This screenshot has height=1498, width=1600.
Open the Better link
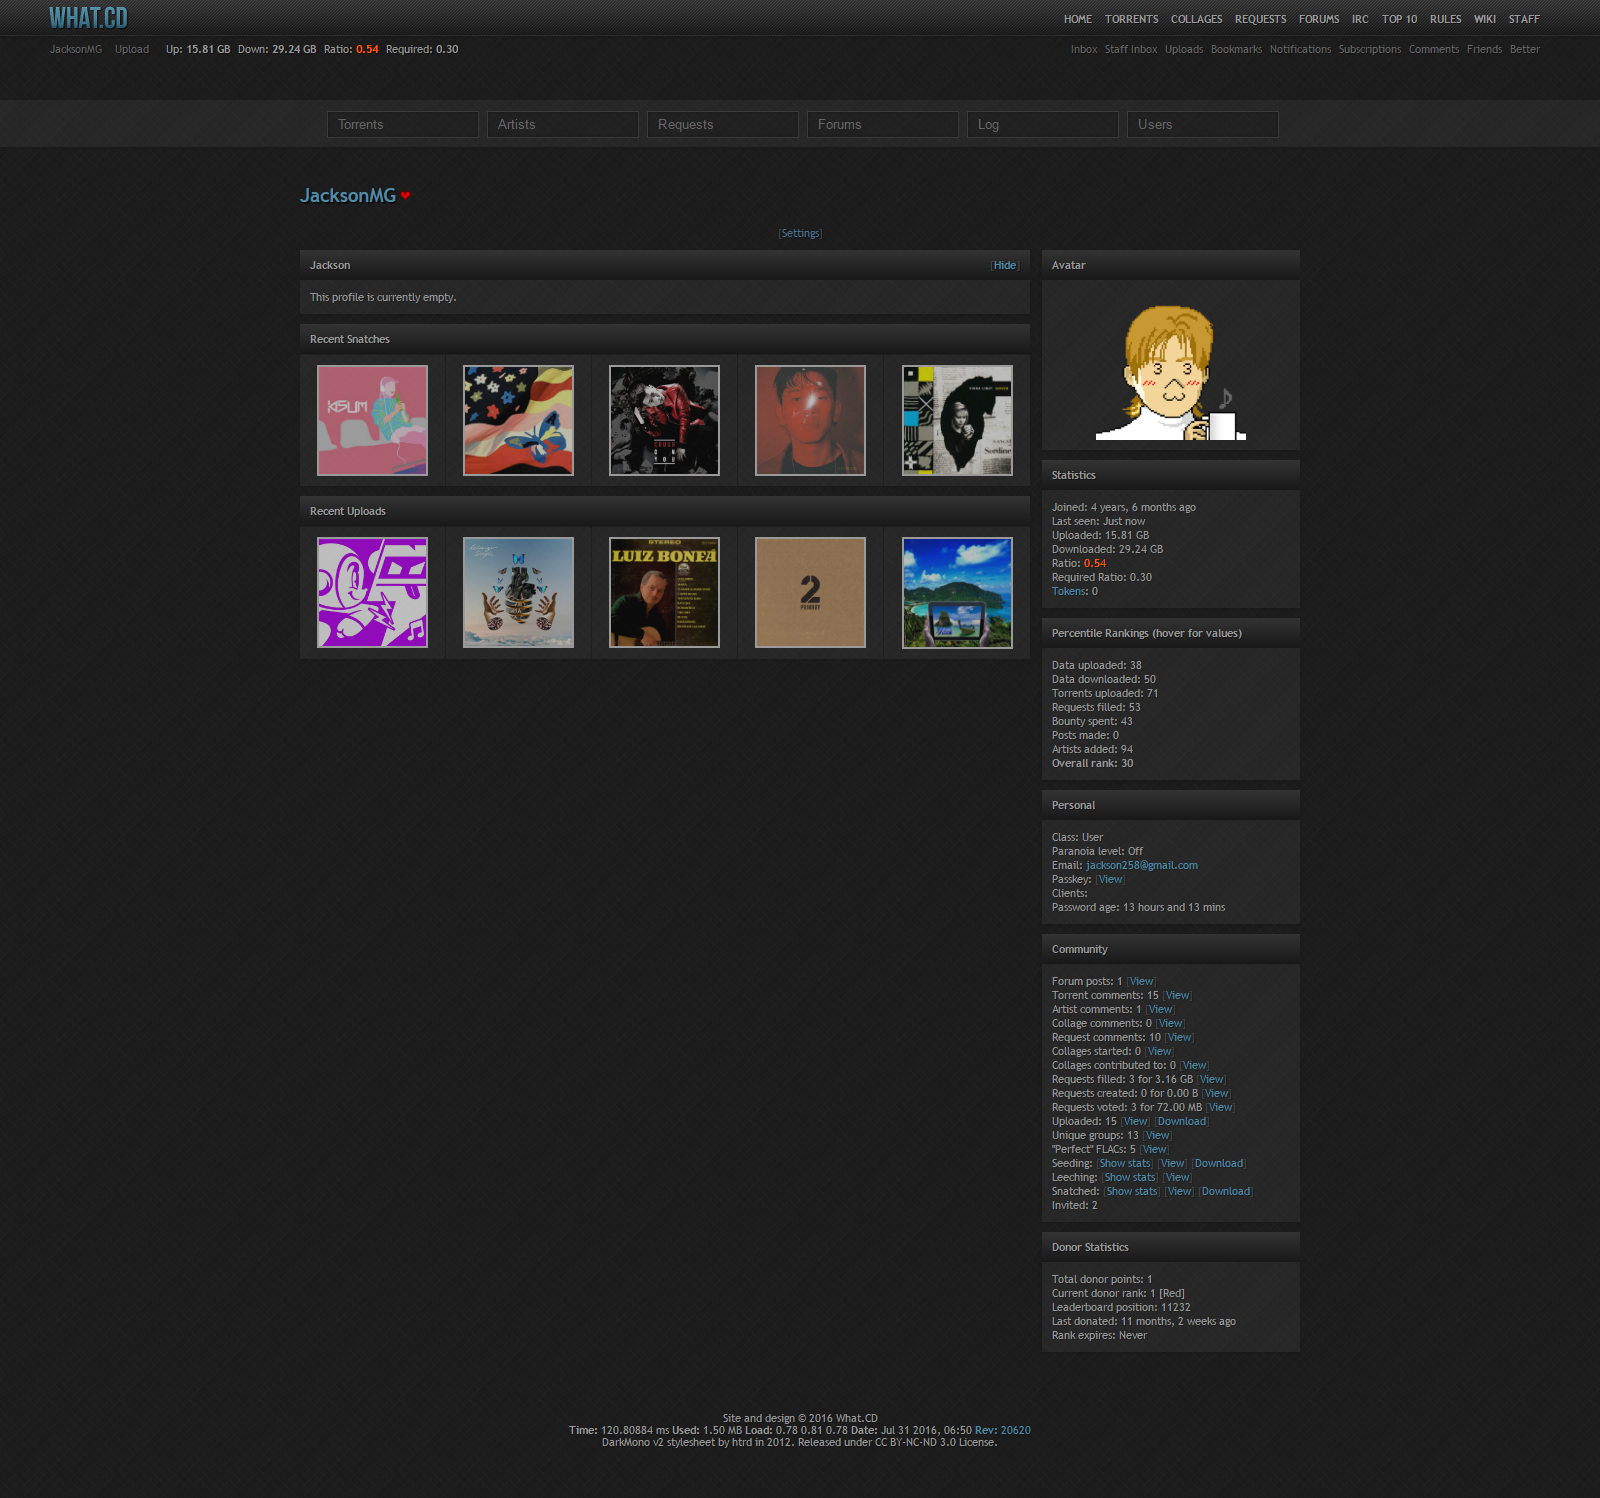pyautogui.click(x=1525, y=49)
